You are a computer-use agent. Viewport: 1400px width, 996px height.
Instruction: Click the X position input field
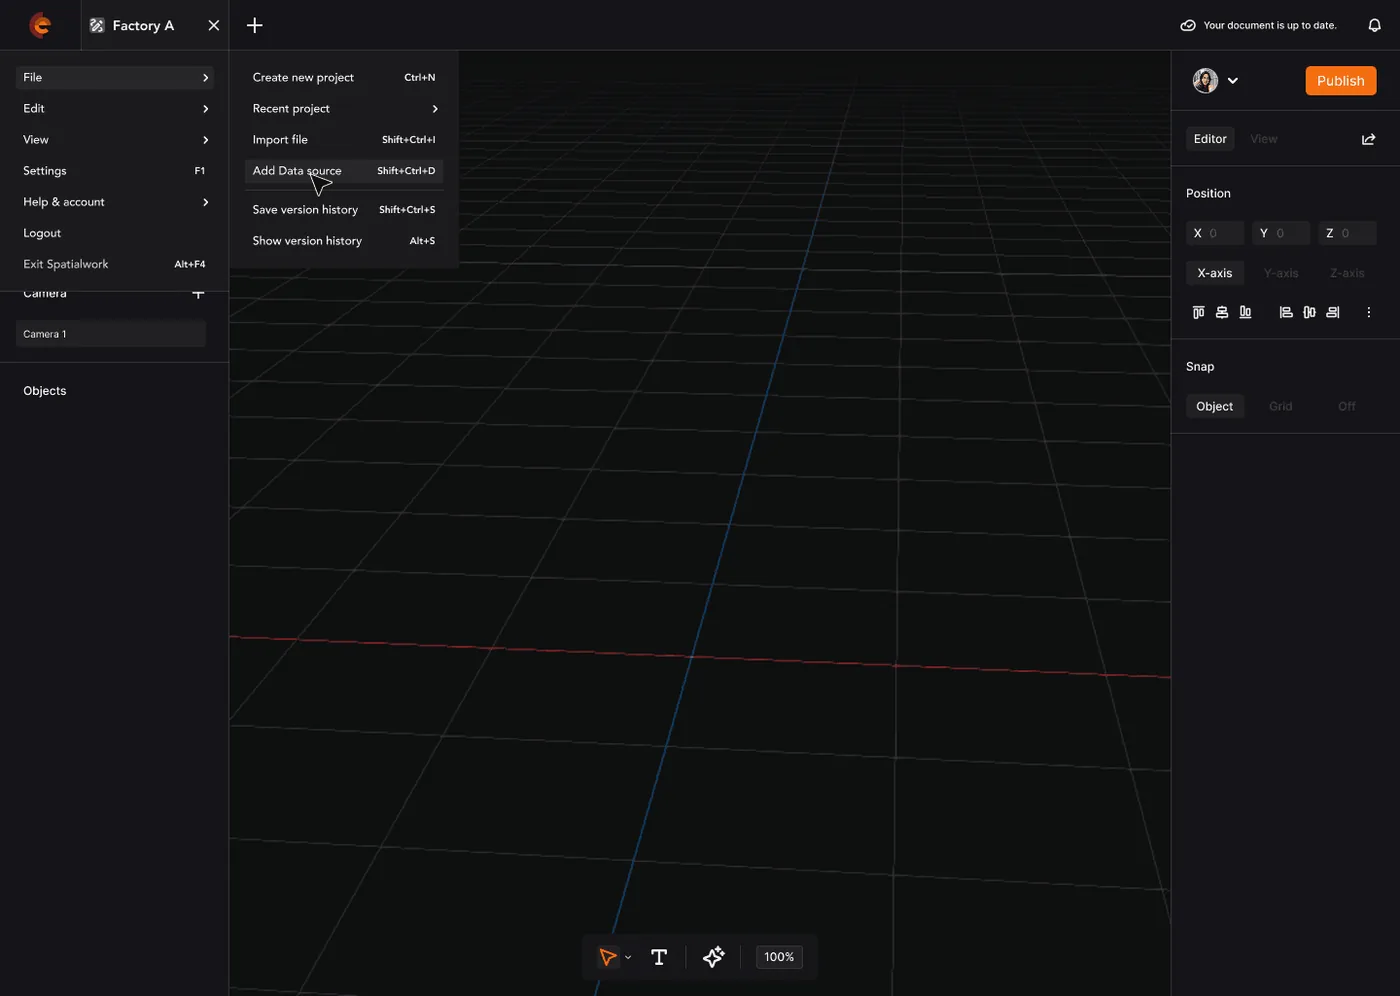pyautogui.click(x=1215, y=233)
